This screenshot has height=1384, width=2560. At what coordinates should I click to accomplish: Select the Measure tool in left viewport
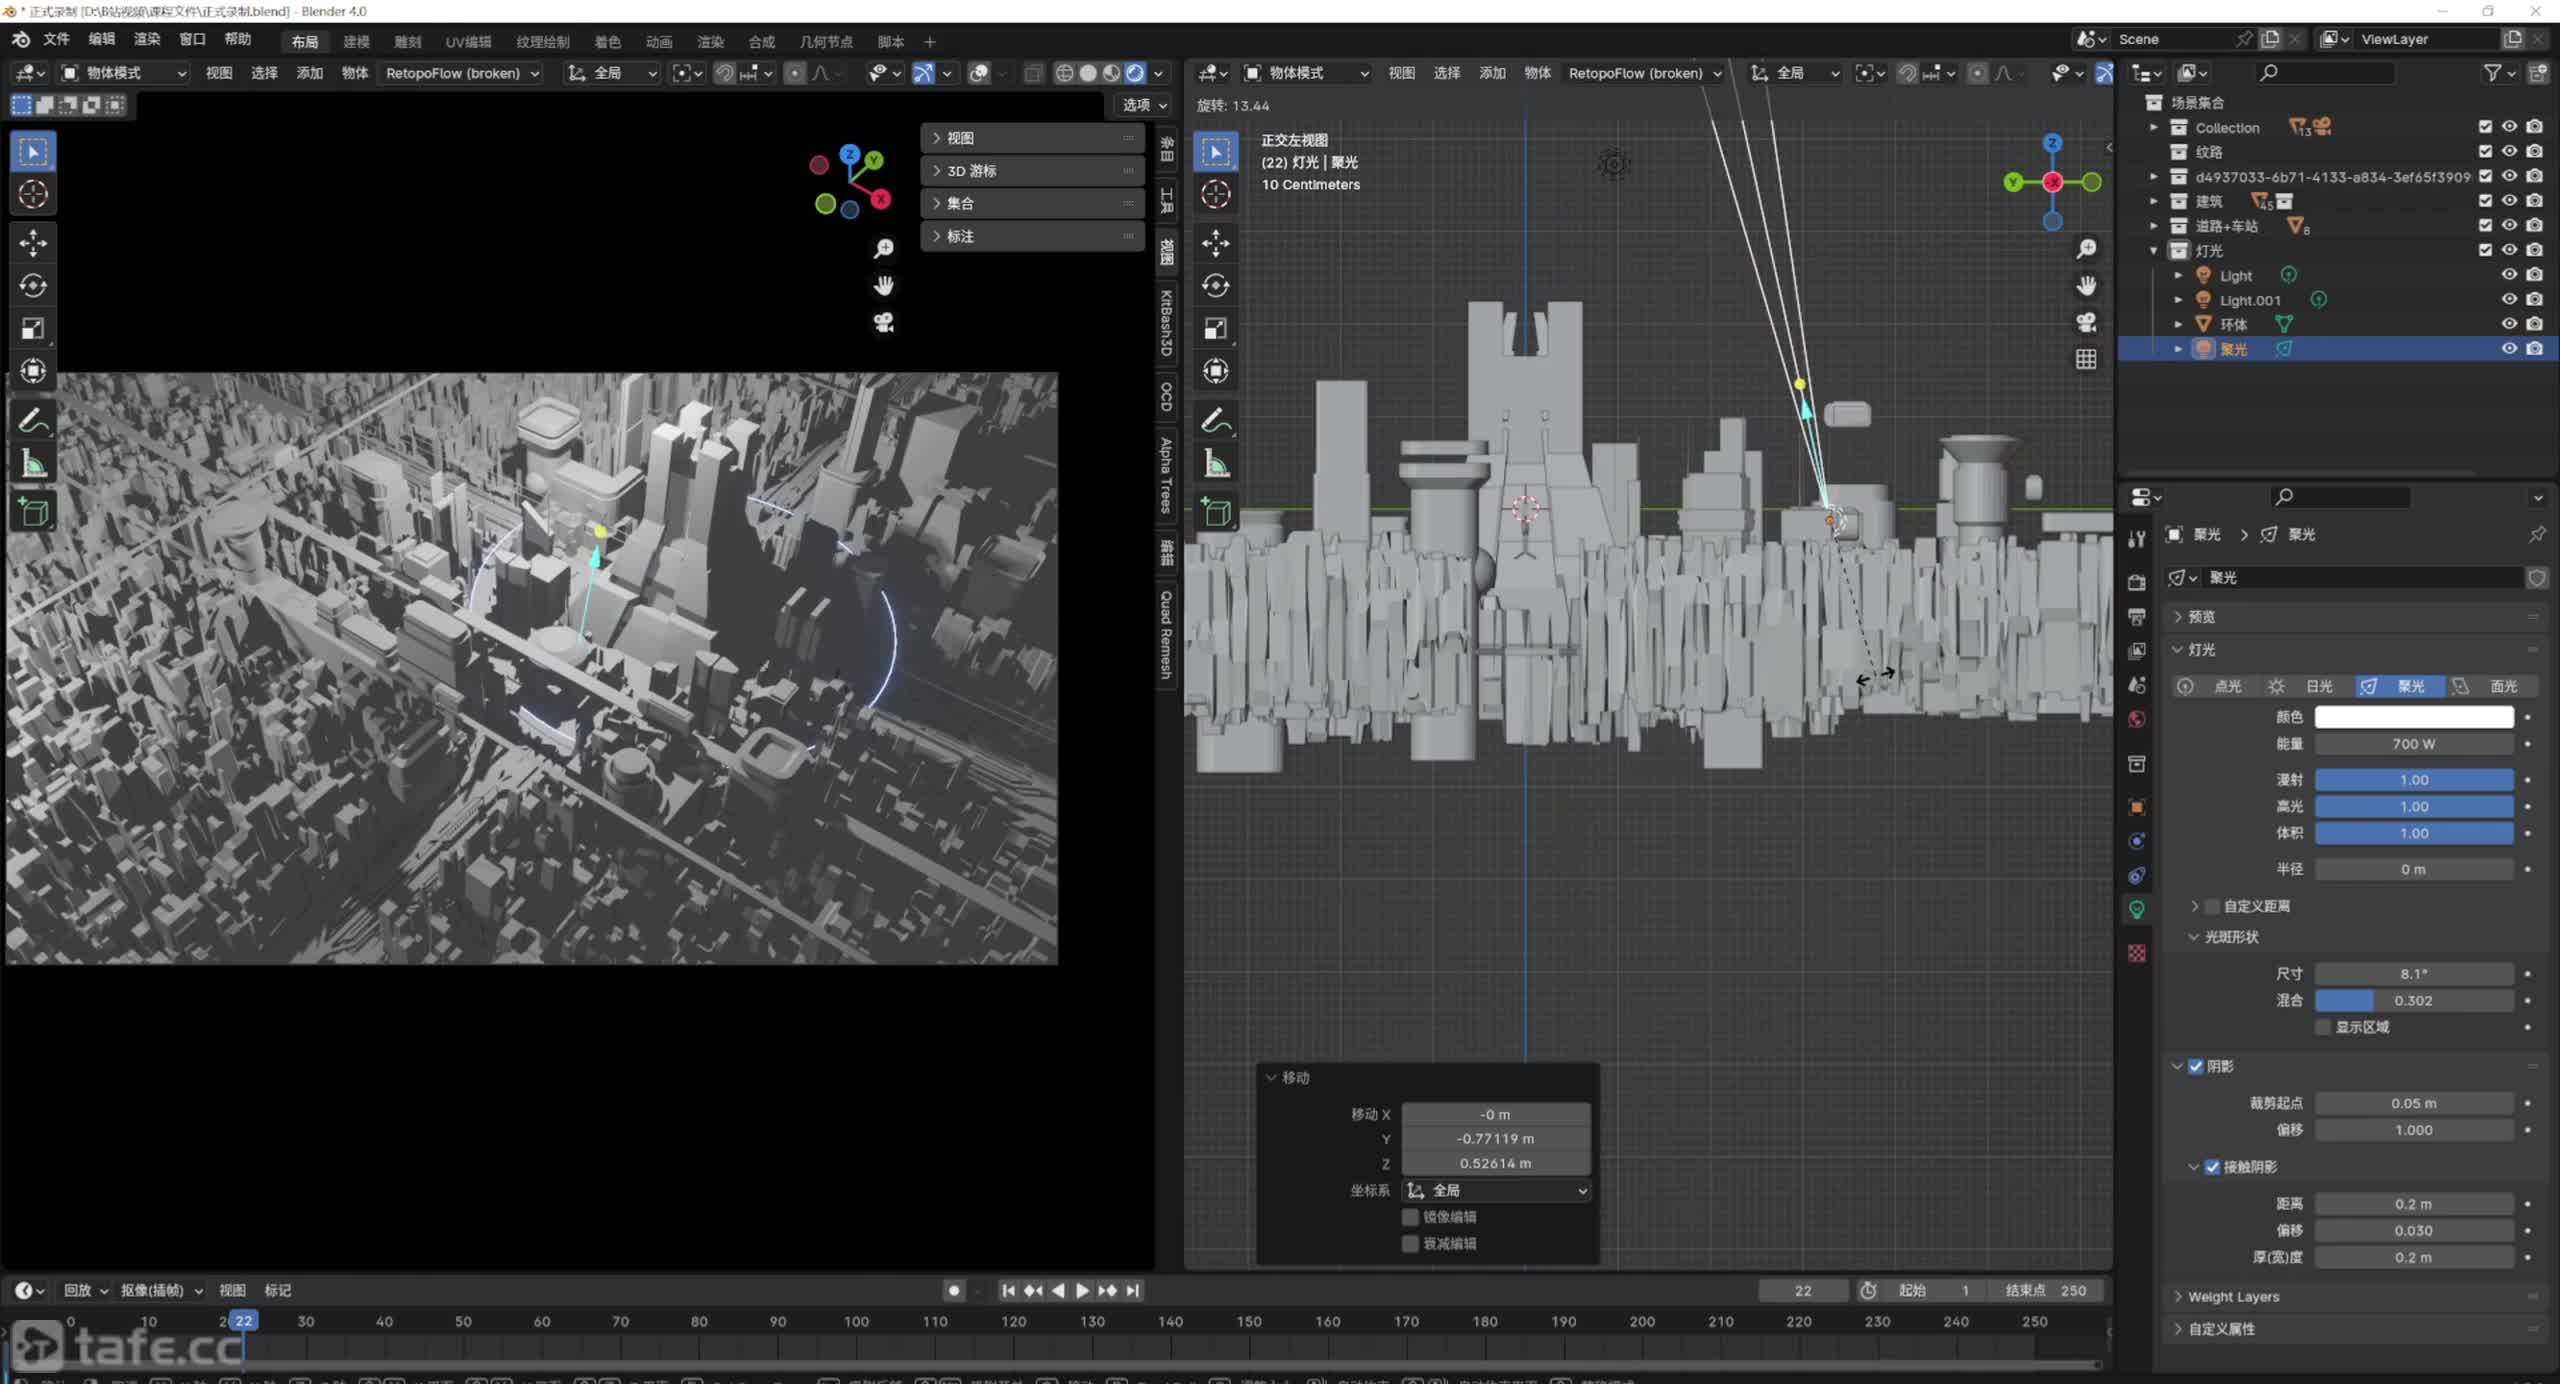click(33, 464)
